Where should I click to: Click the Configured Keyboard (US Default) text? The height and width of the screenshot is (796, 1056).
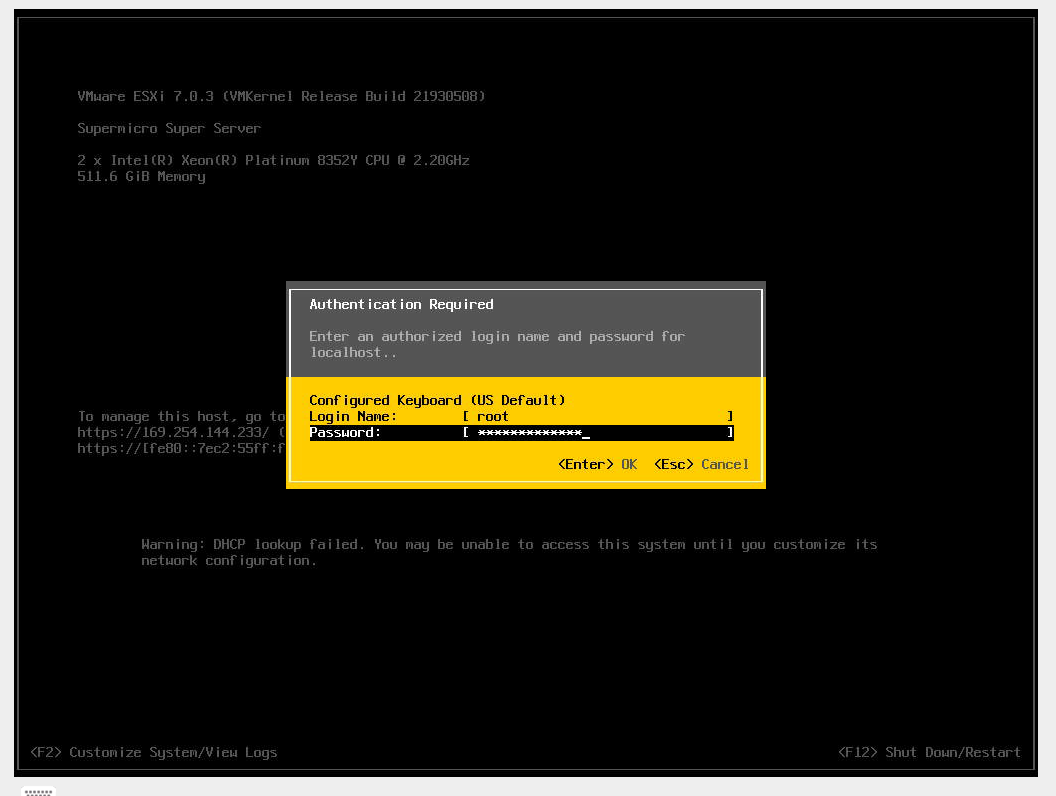click(437, 400)
